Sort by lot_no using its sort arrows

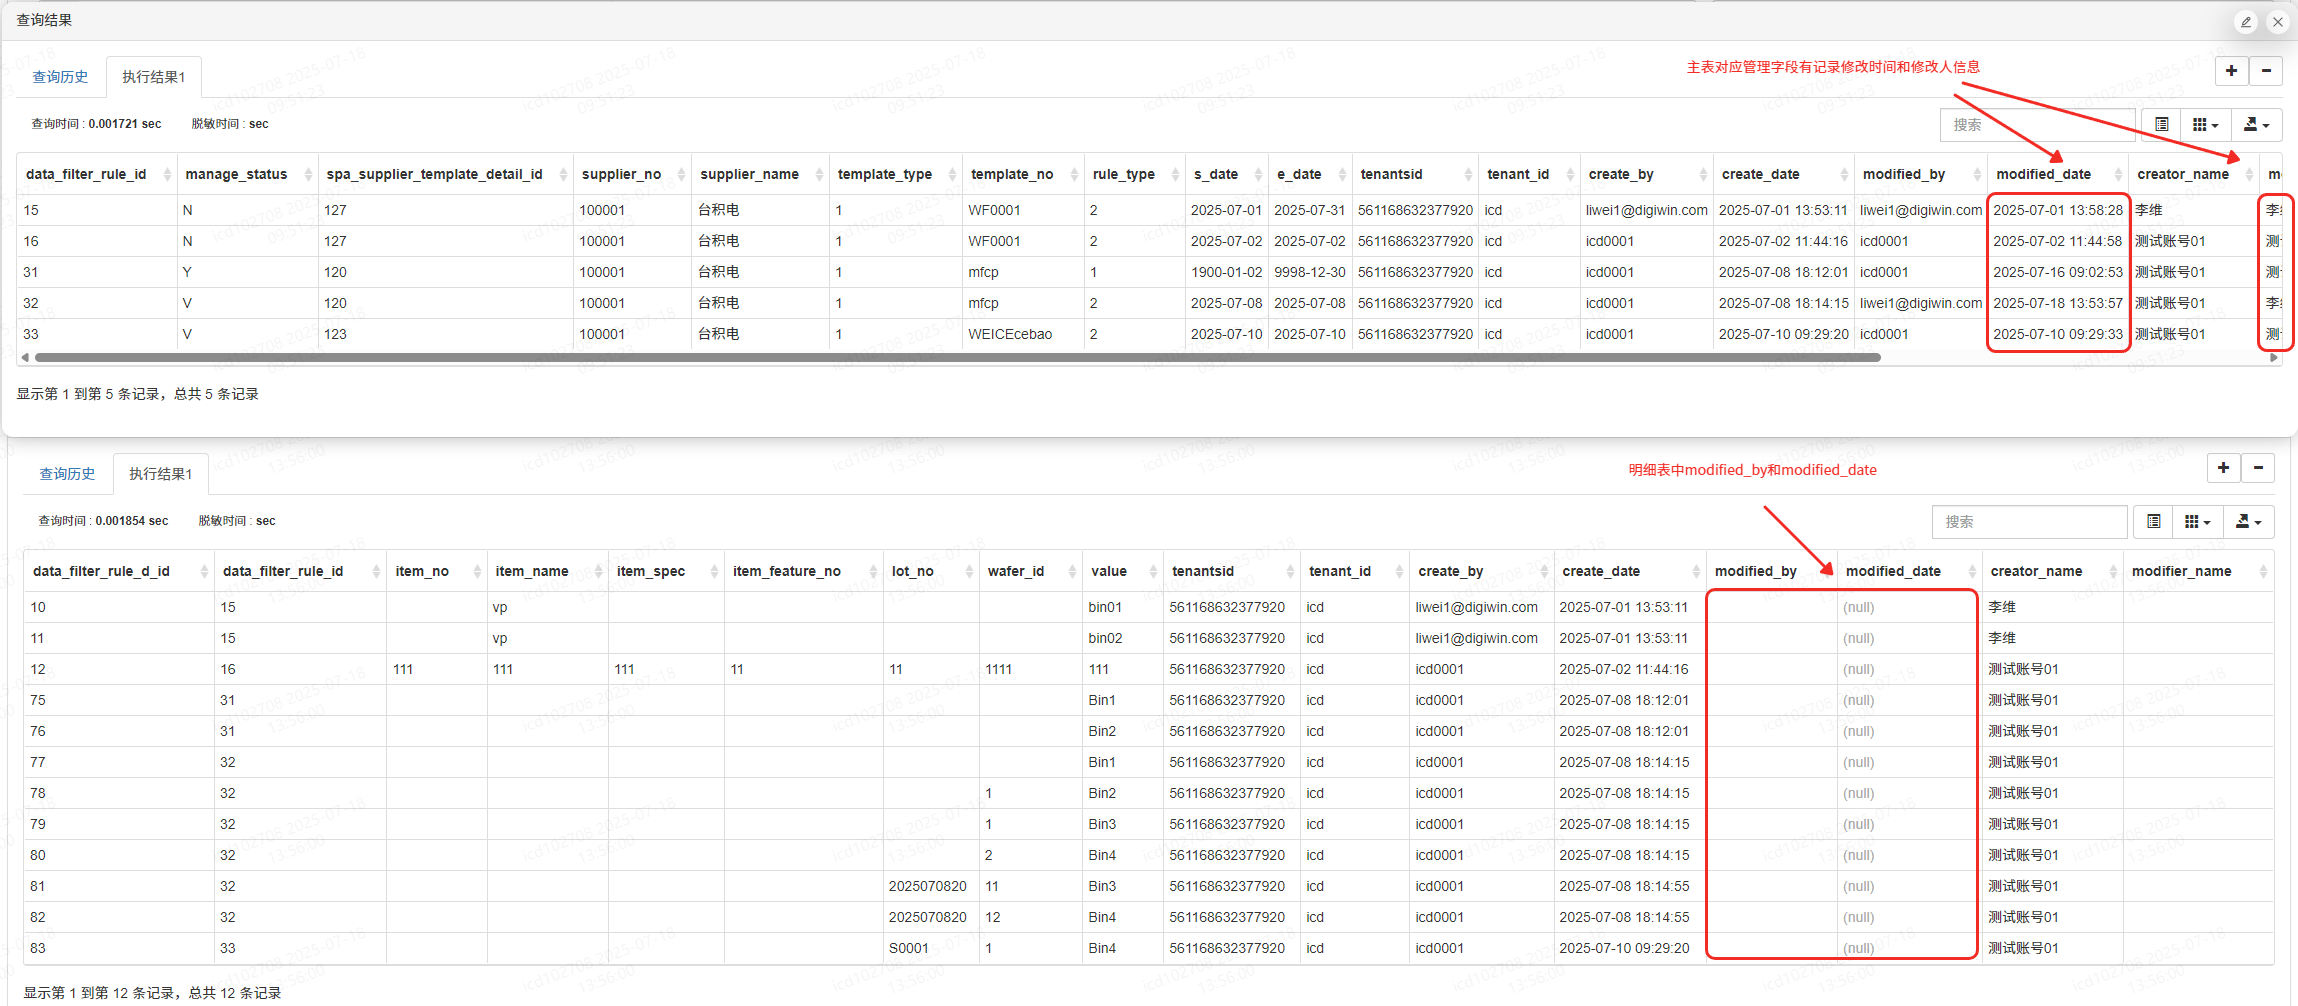click(x=969, y=571)
